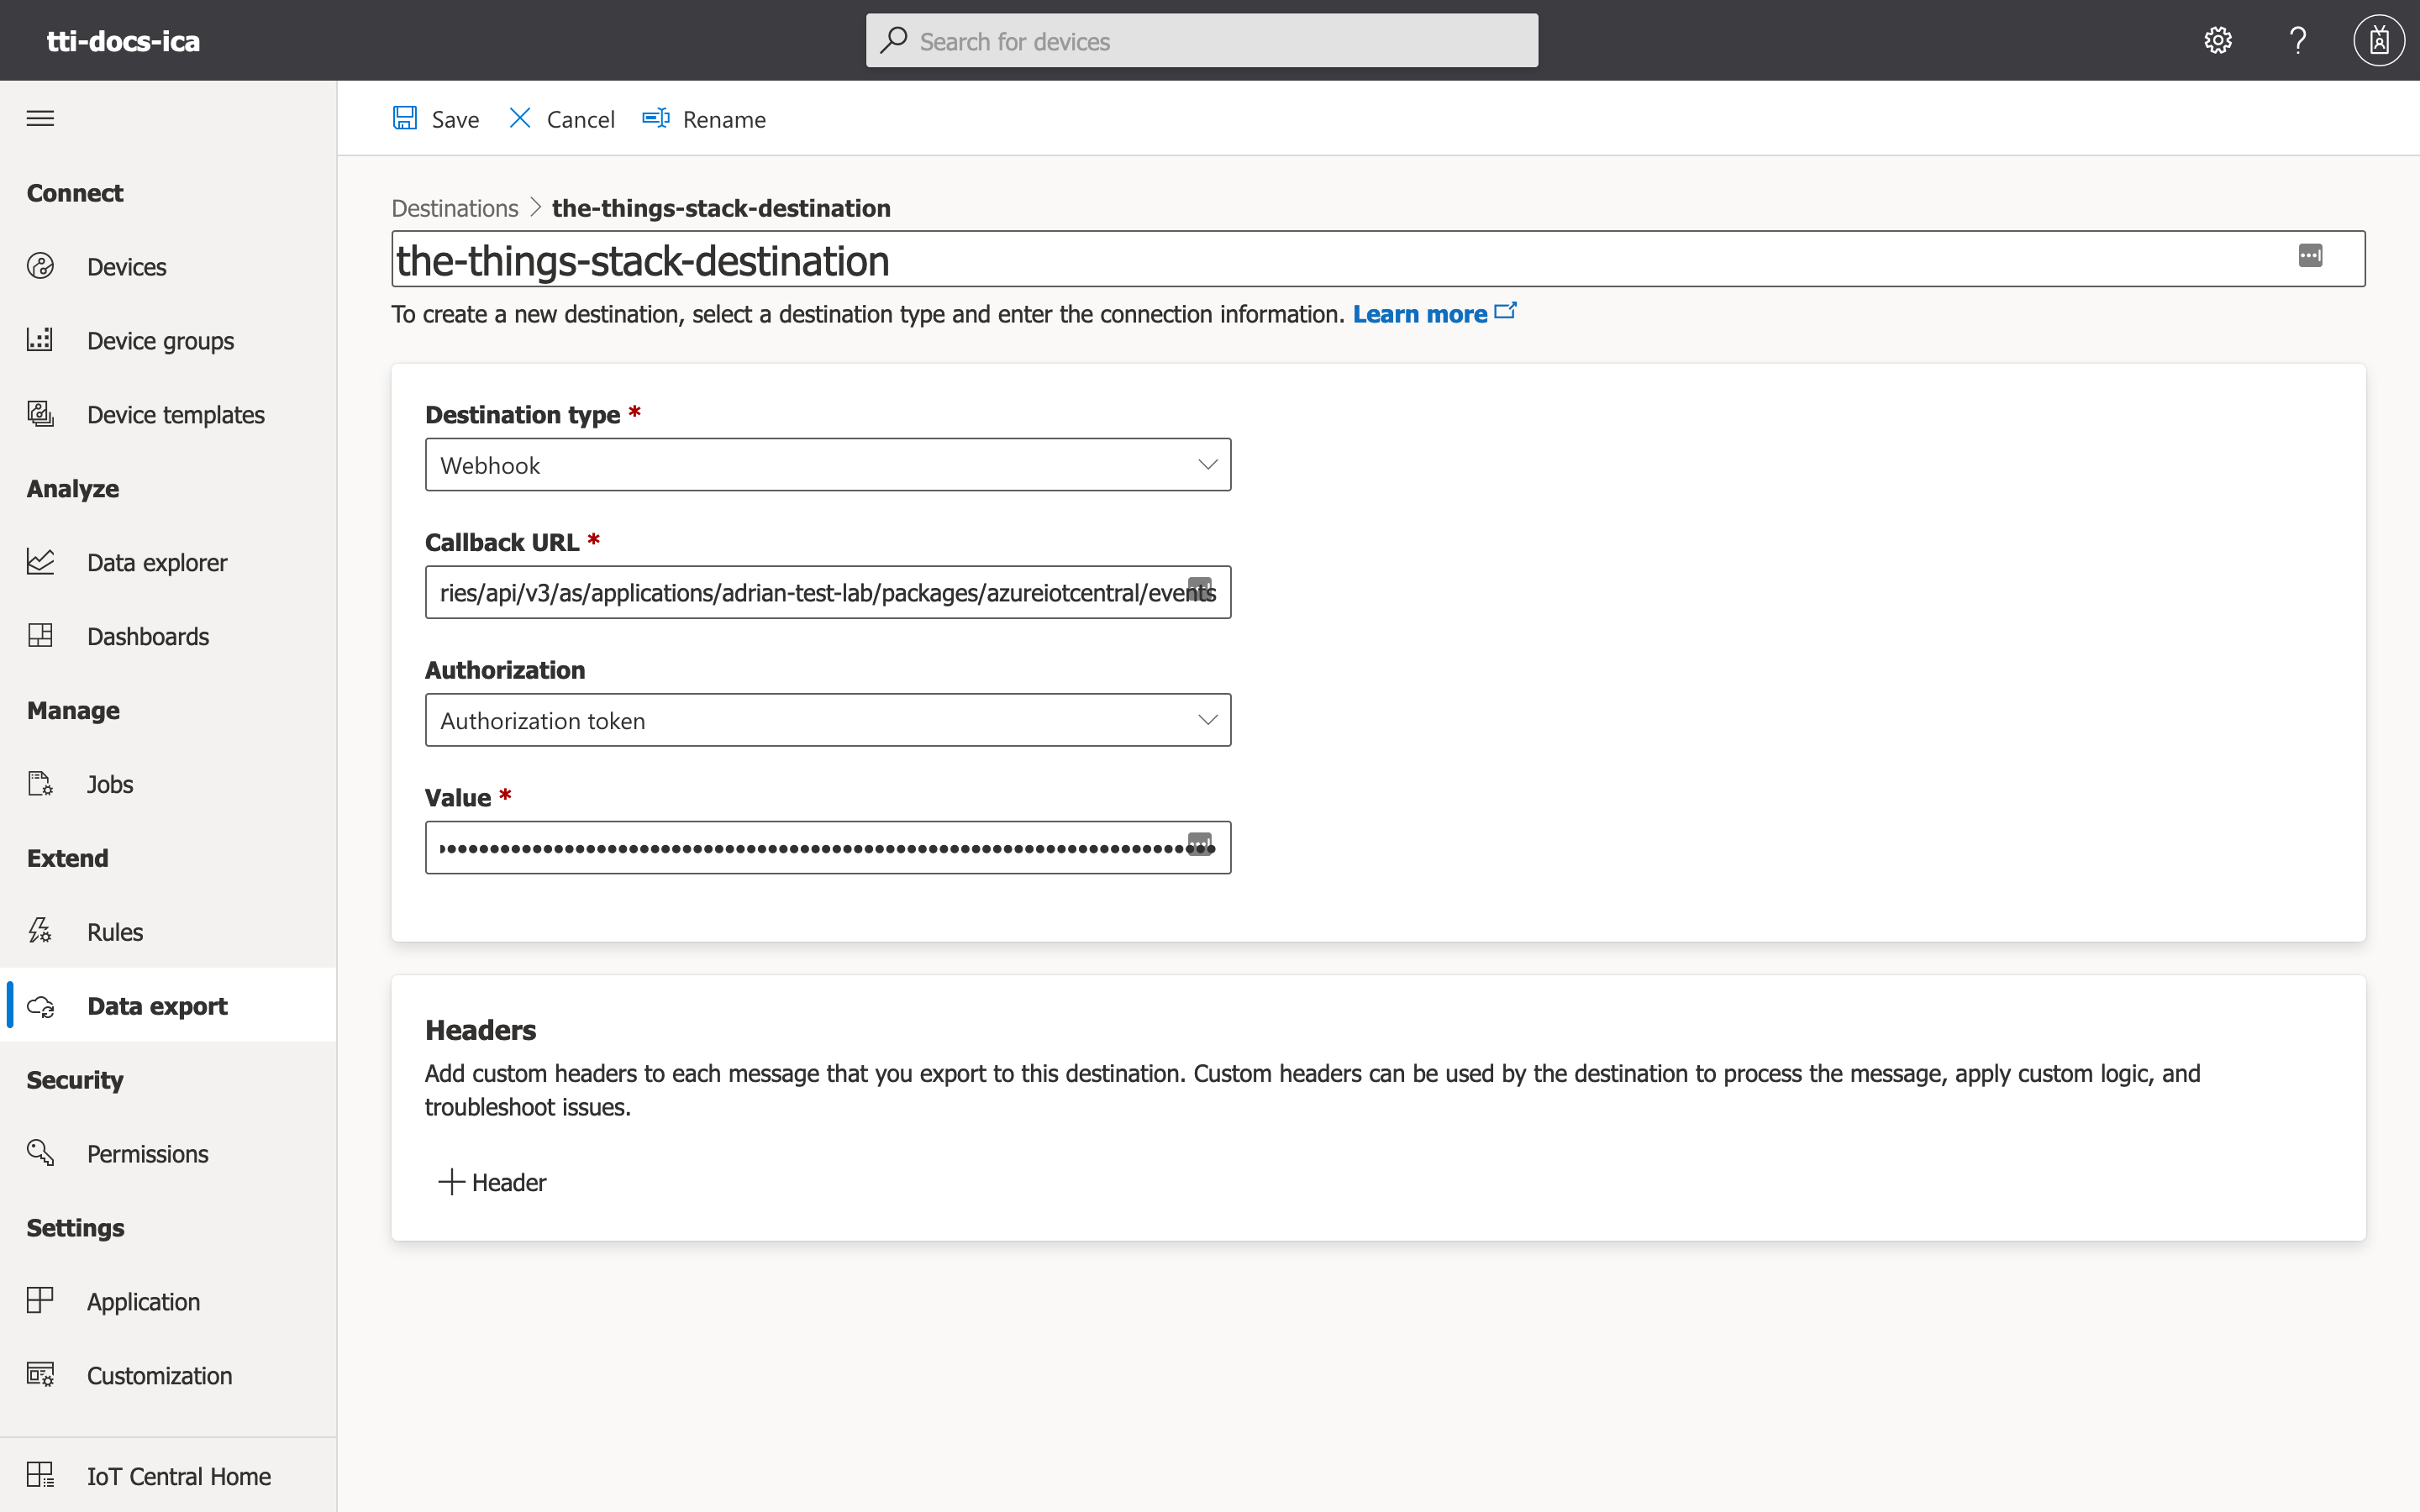Open Permissions under Security
This screenshot has height=1512, width=2420.
click(147, 1154)
